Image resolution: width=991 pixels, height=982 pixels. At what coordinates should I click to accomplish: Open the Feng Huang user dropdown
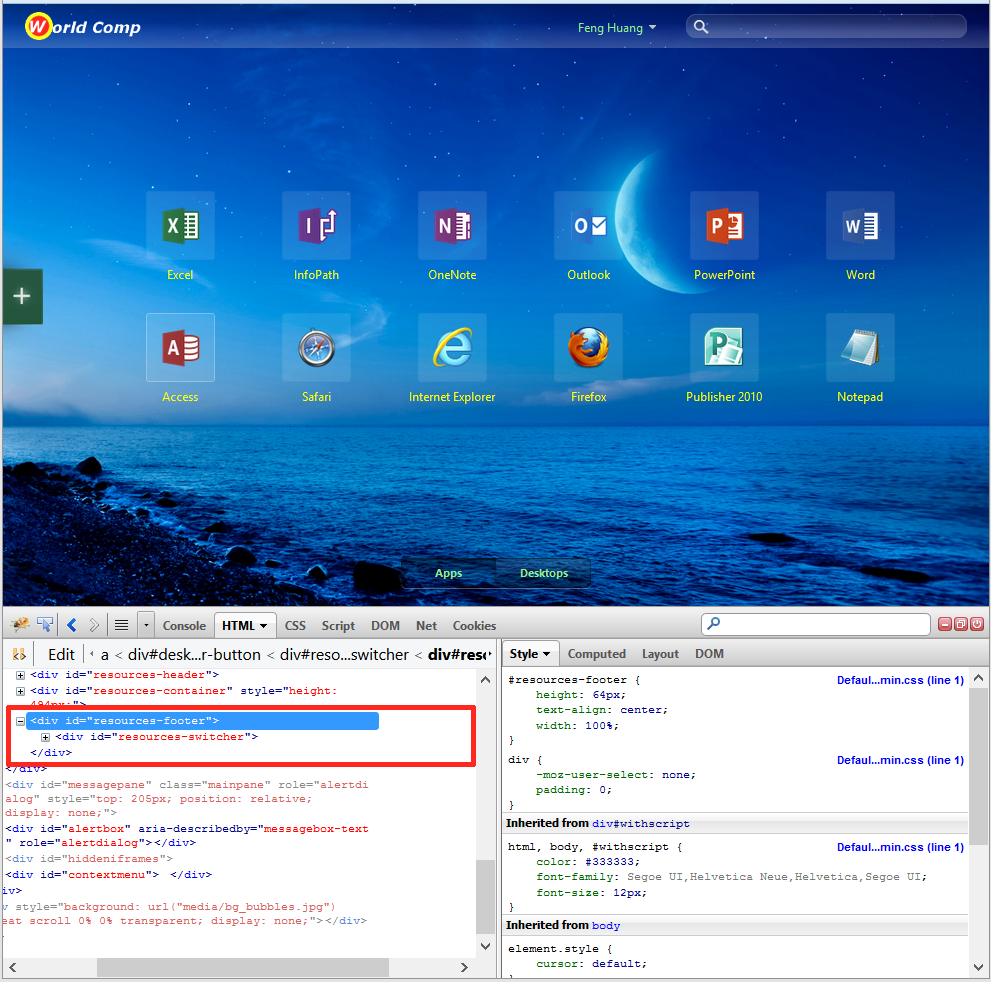tap(617, 28)
